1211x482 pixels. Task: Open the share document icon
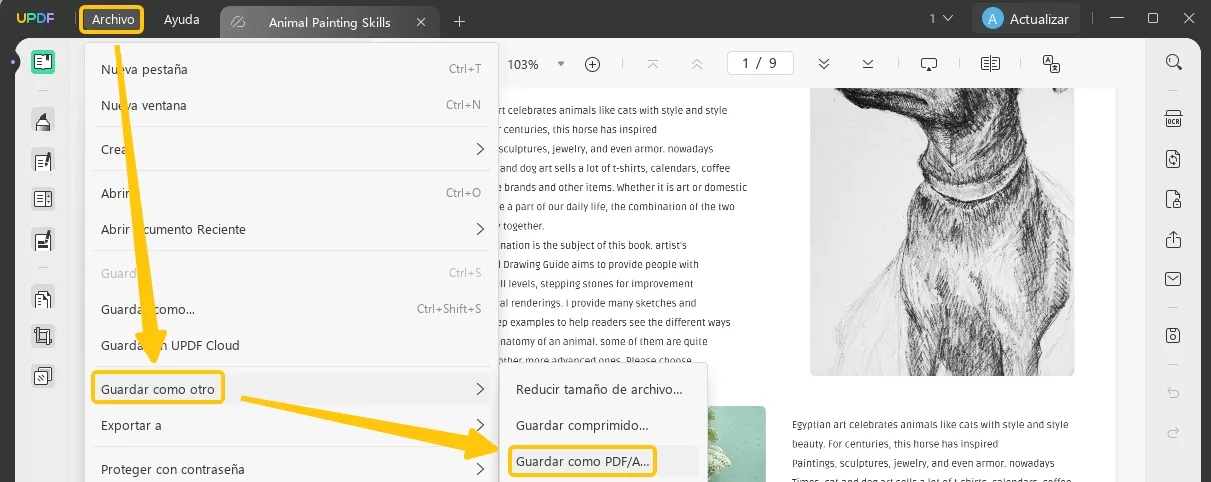pyautogui.click(x=1173, y=239)
